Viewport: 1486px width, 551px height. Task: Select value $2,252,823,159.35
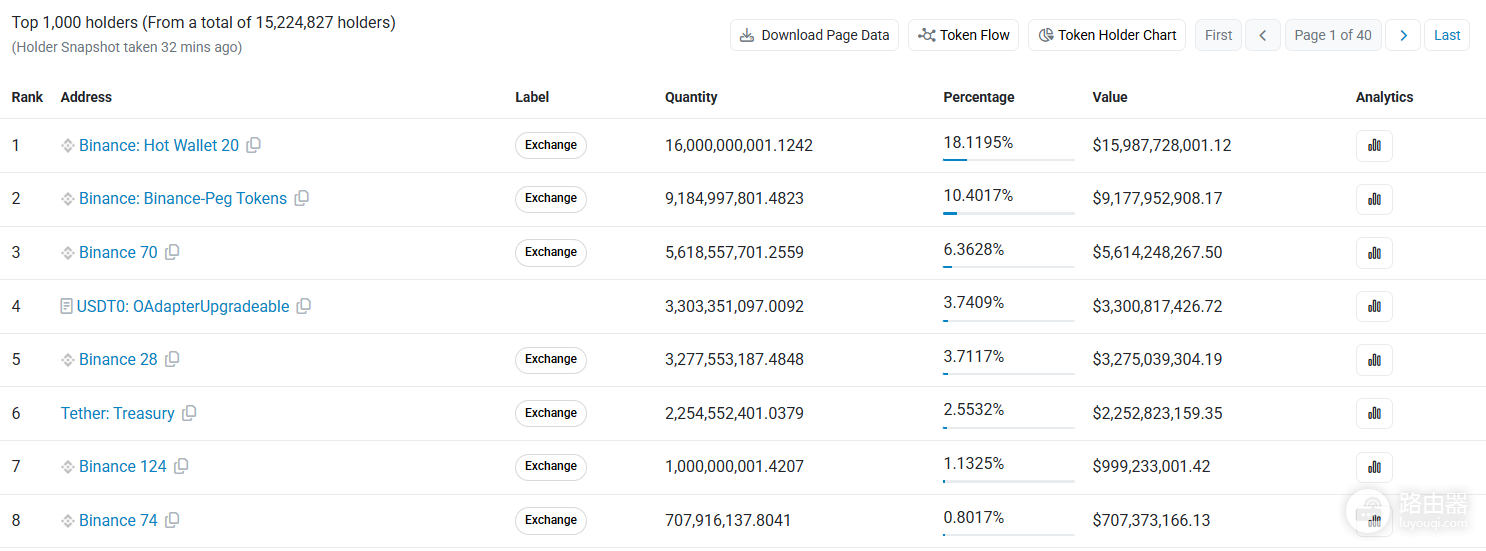pyautogui.click(x=1158, y=413)
